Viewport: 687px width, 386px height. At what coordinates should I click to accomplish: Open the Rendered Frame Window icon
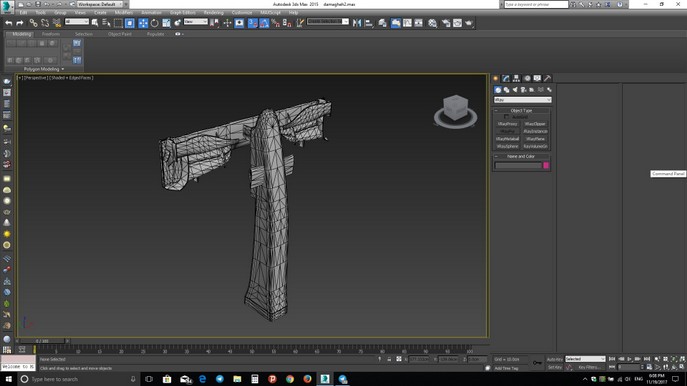[457, 23]
